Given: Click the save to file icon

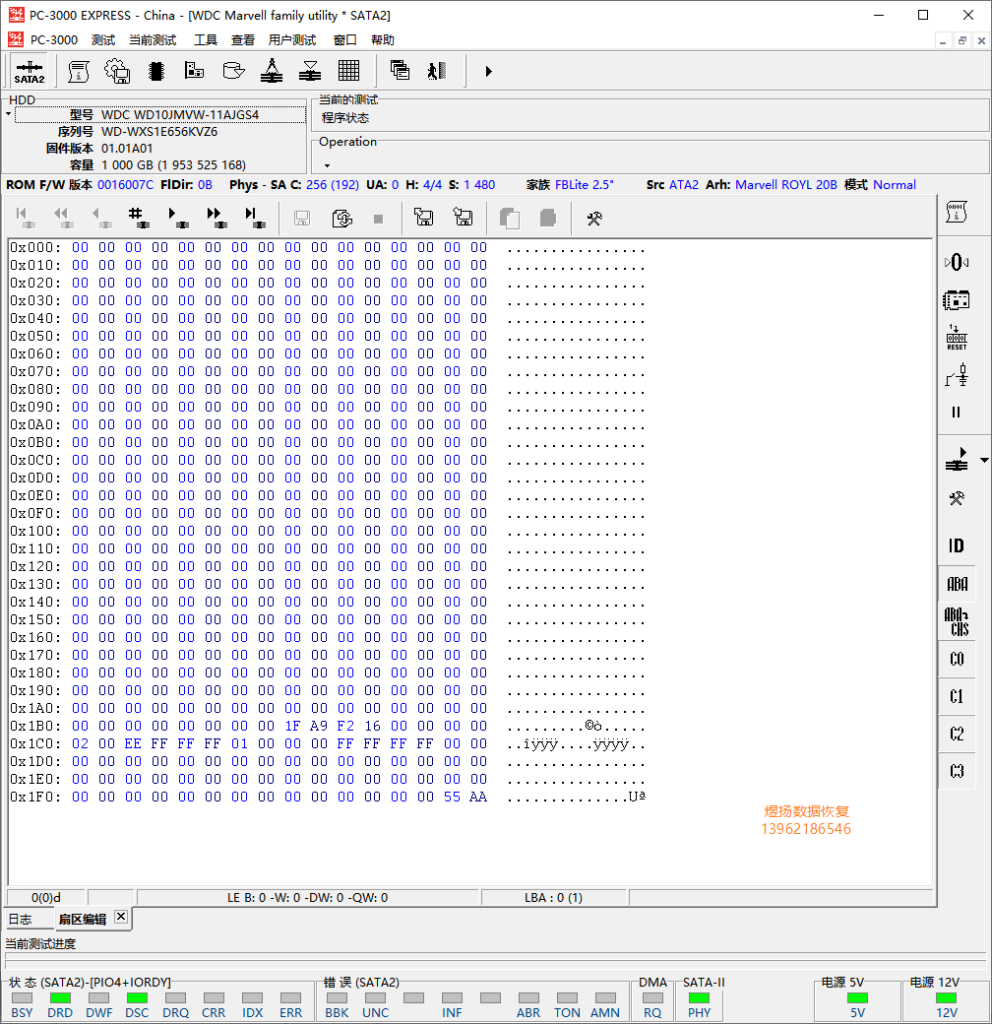Looking at the screenshot, I should (463, 217).
